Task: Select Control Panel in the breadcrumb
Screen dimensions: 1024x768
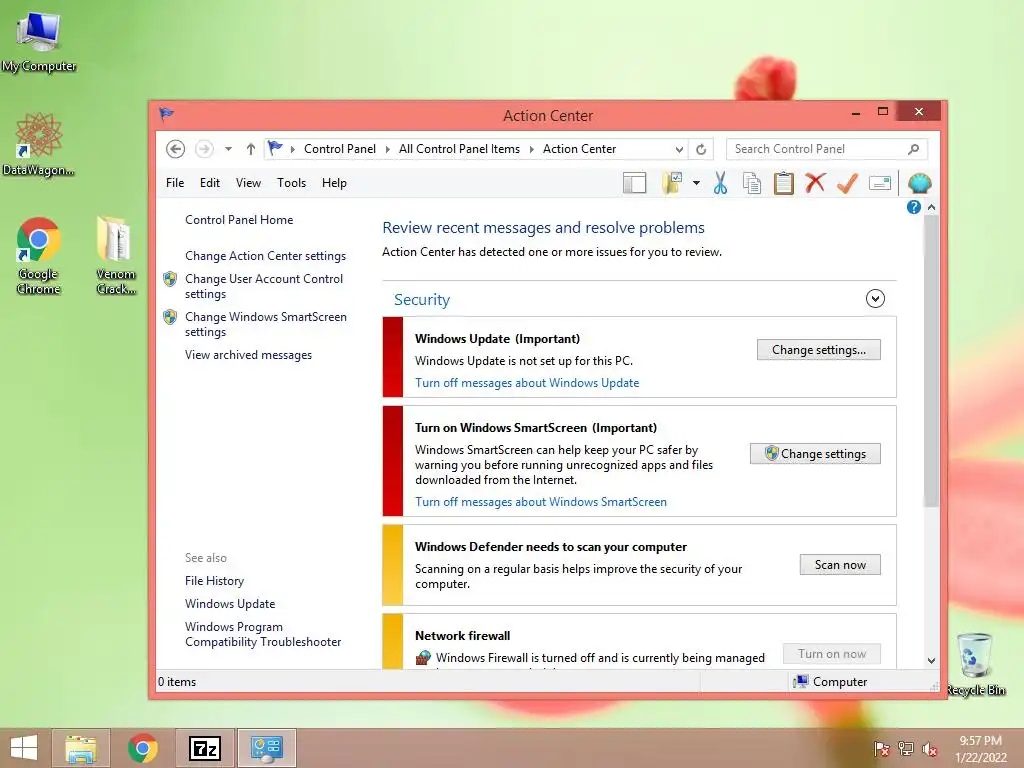Action: pos(340,149)
